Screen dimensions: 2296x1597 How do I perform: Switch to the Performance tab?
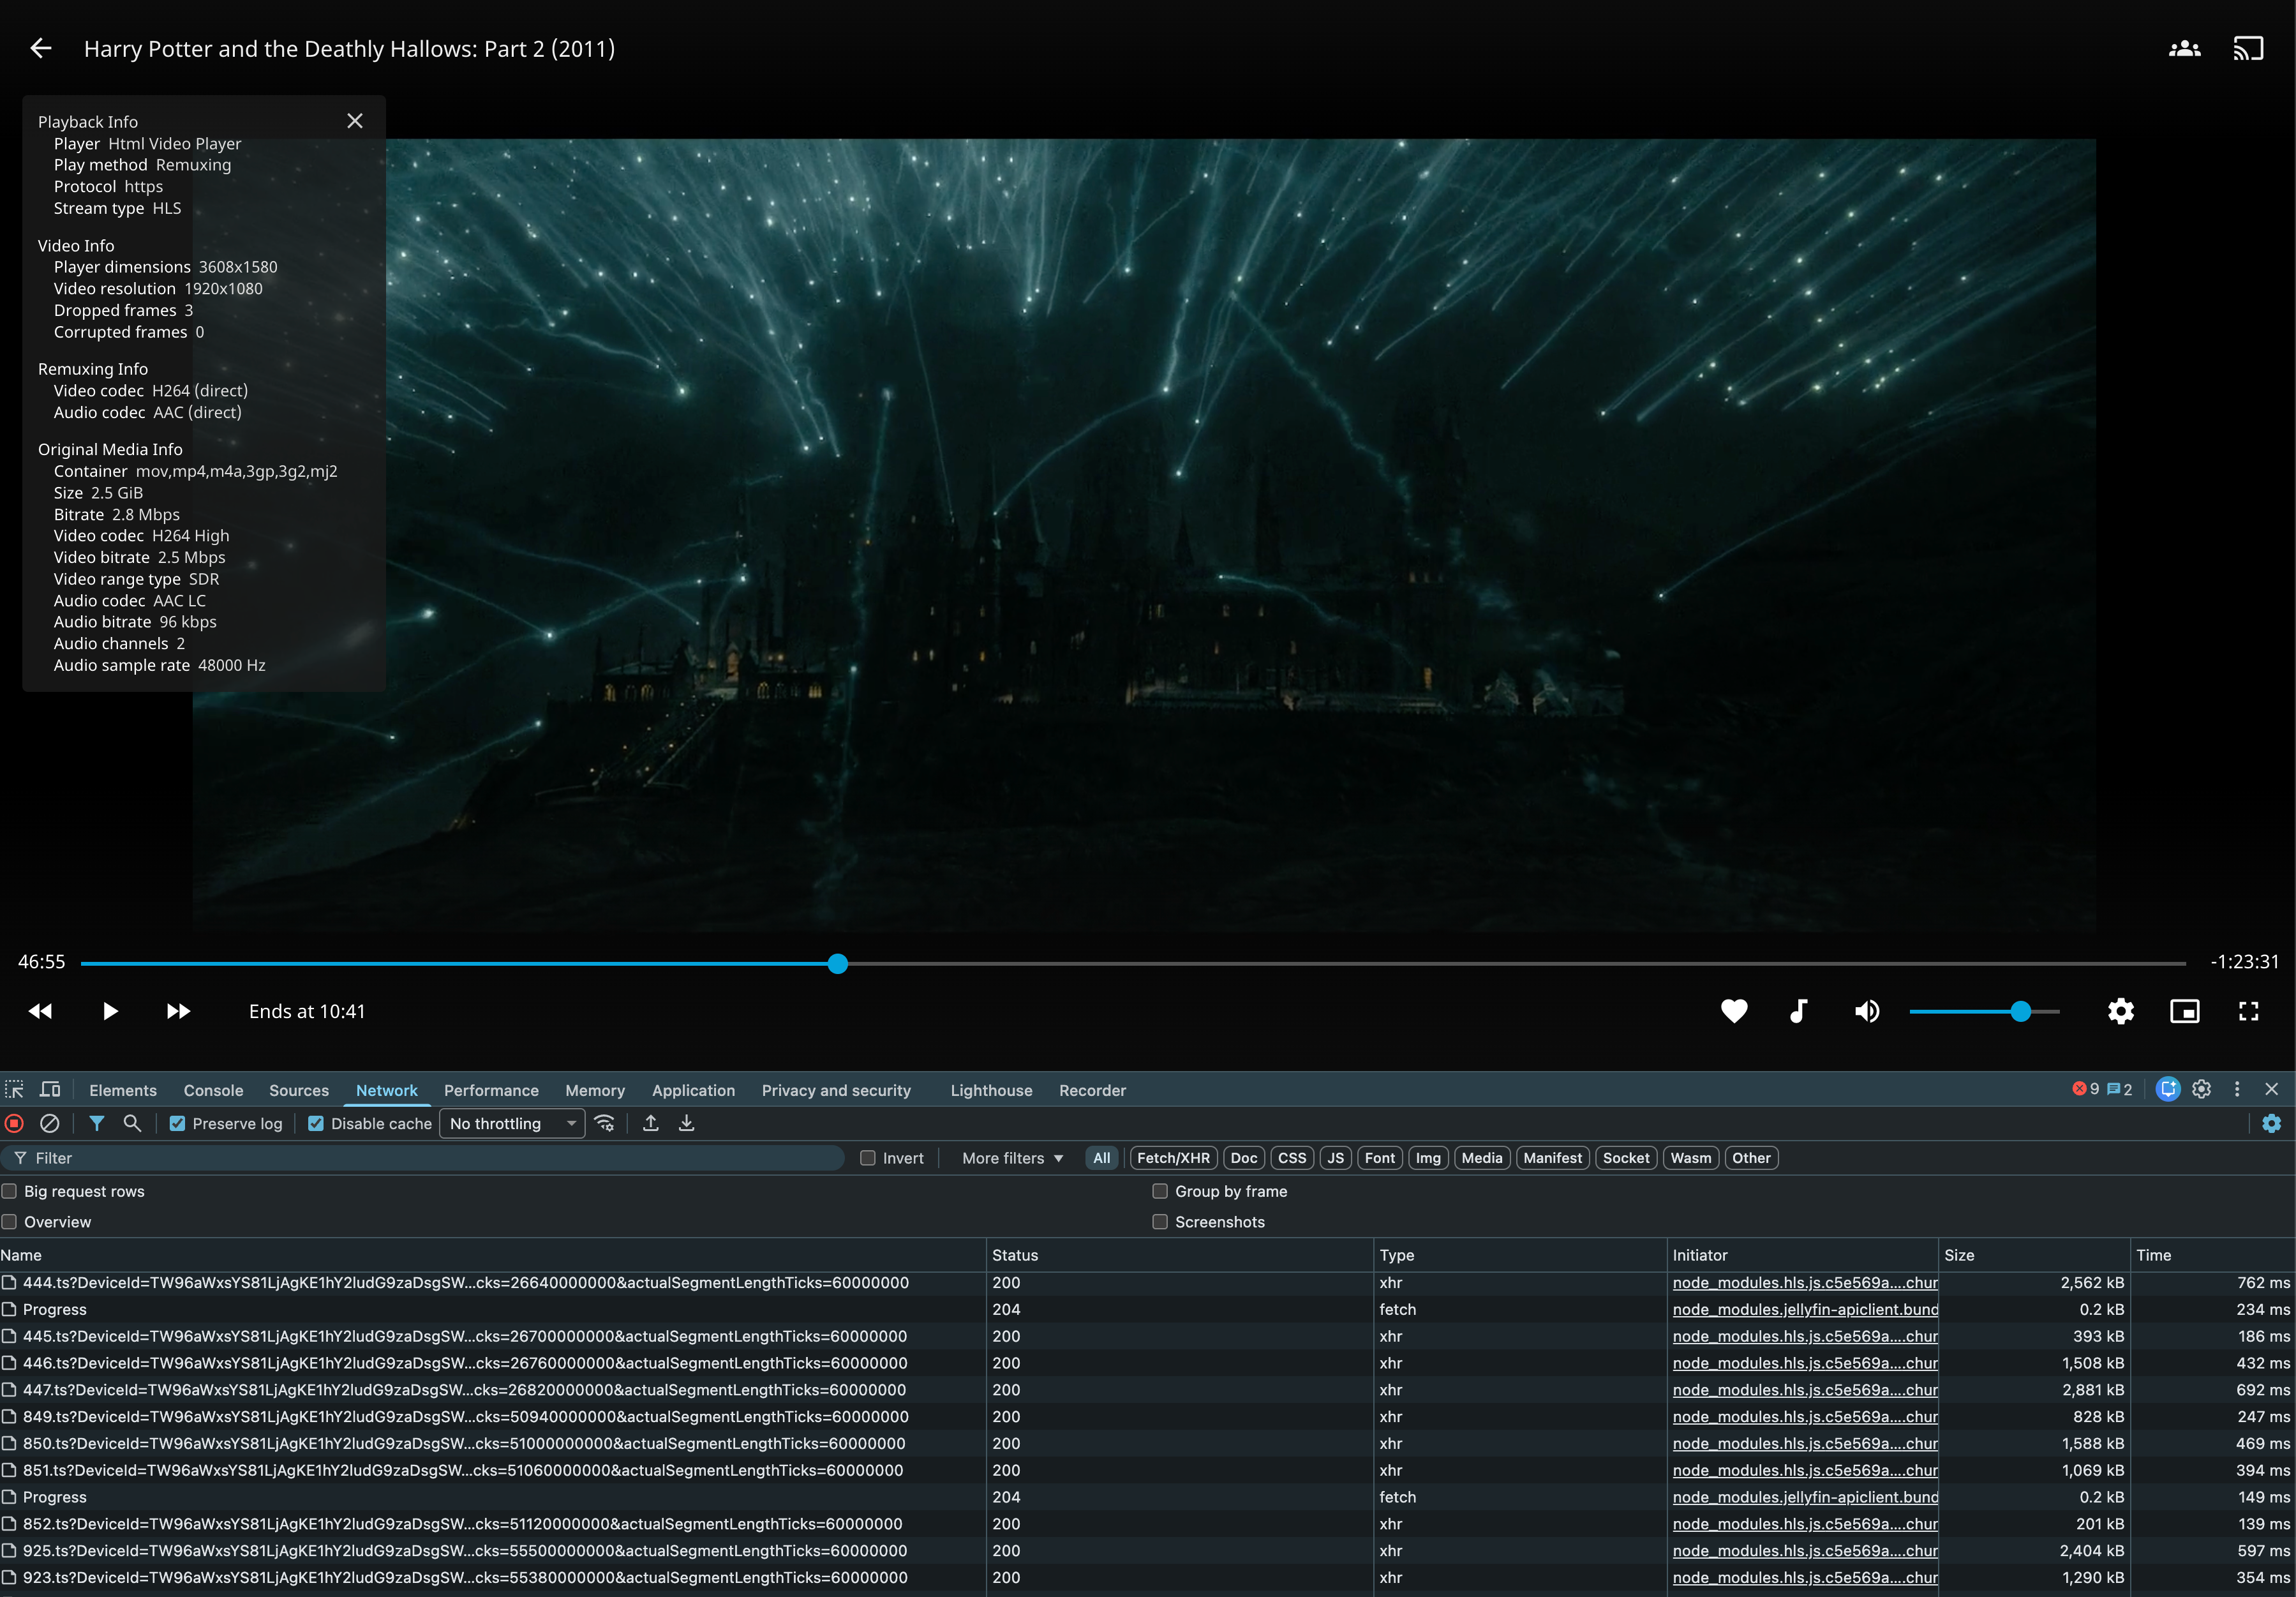tap(491, 1090)
